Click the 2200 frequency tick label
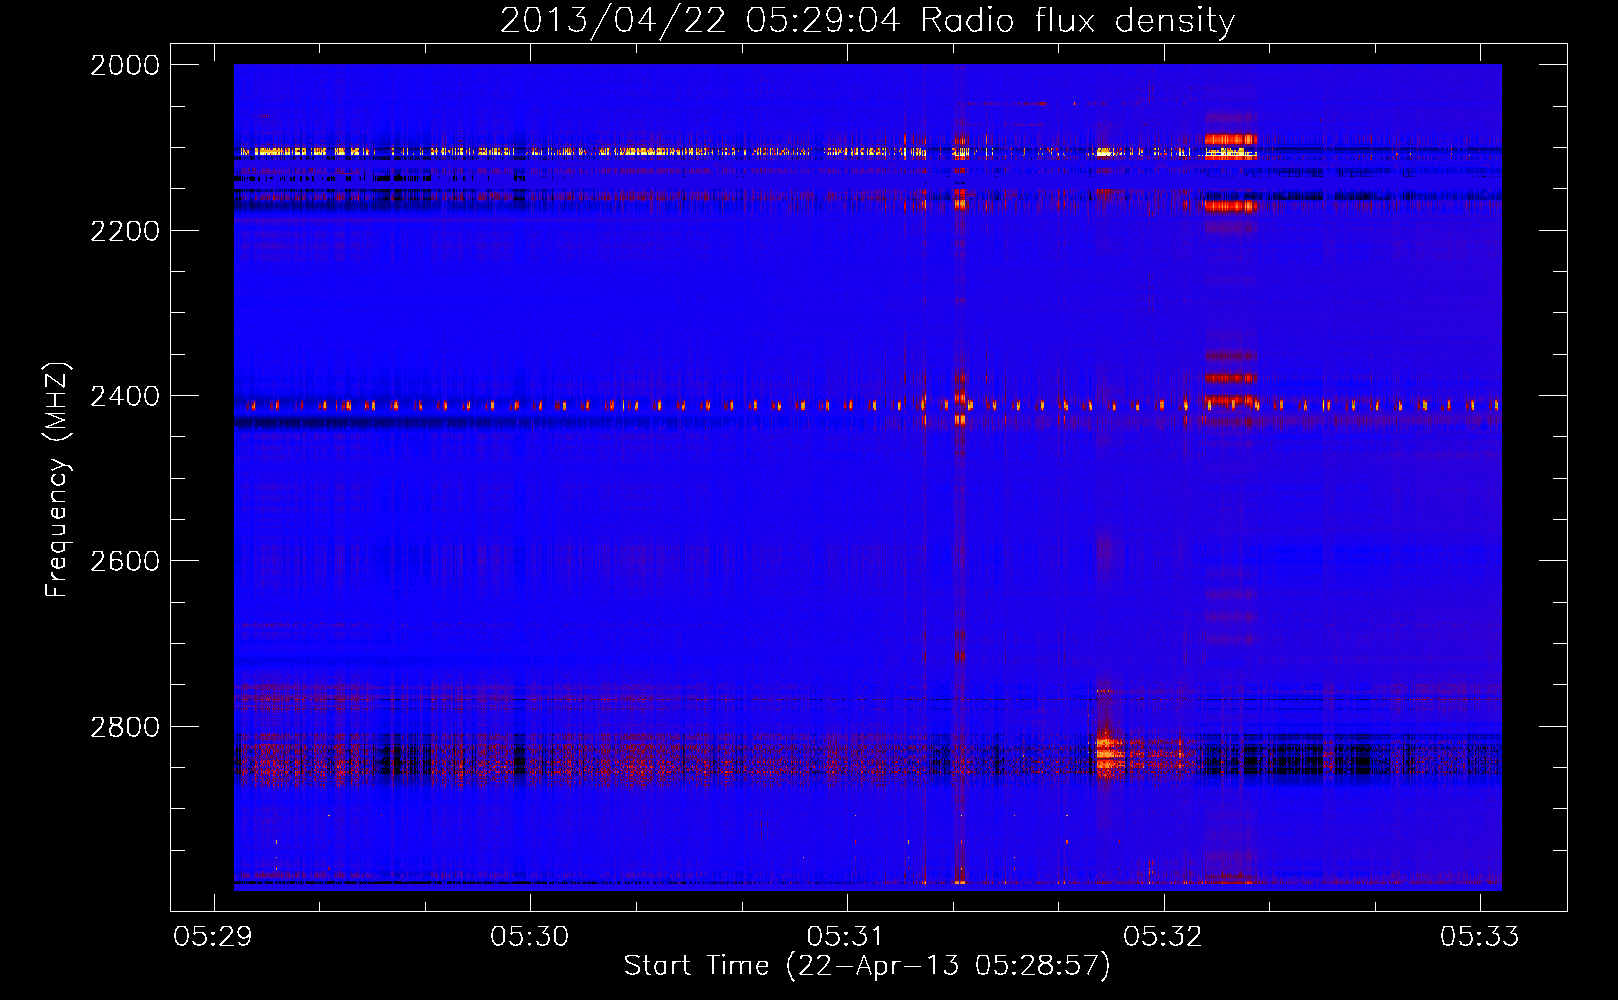Image resolution: width=1618 pixels, height=1000 pixels. 125,231
